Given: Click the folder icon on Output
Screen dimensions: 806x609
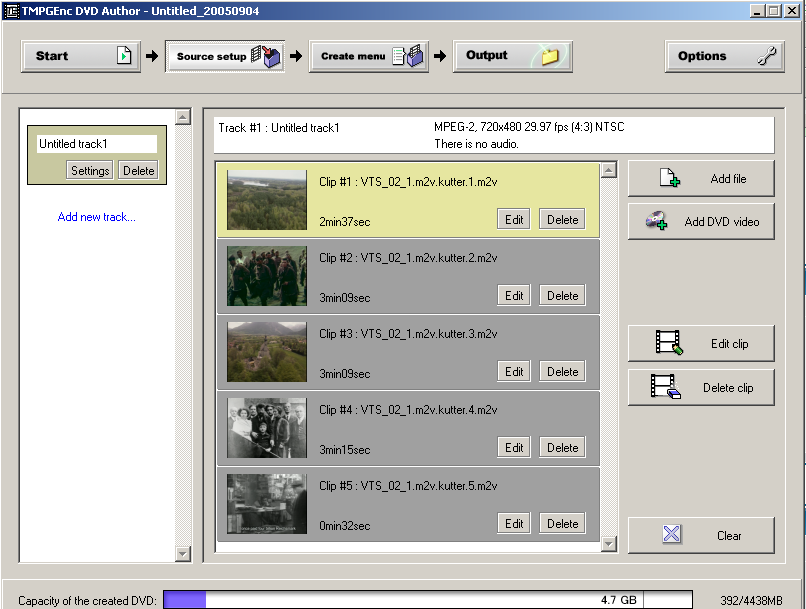Looking at the screenshot, I should [x=549, y=56].
